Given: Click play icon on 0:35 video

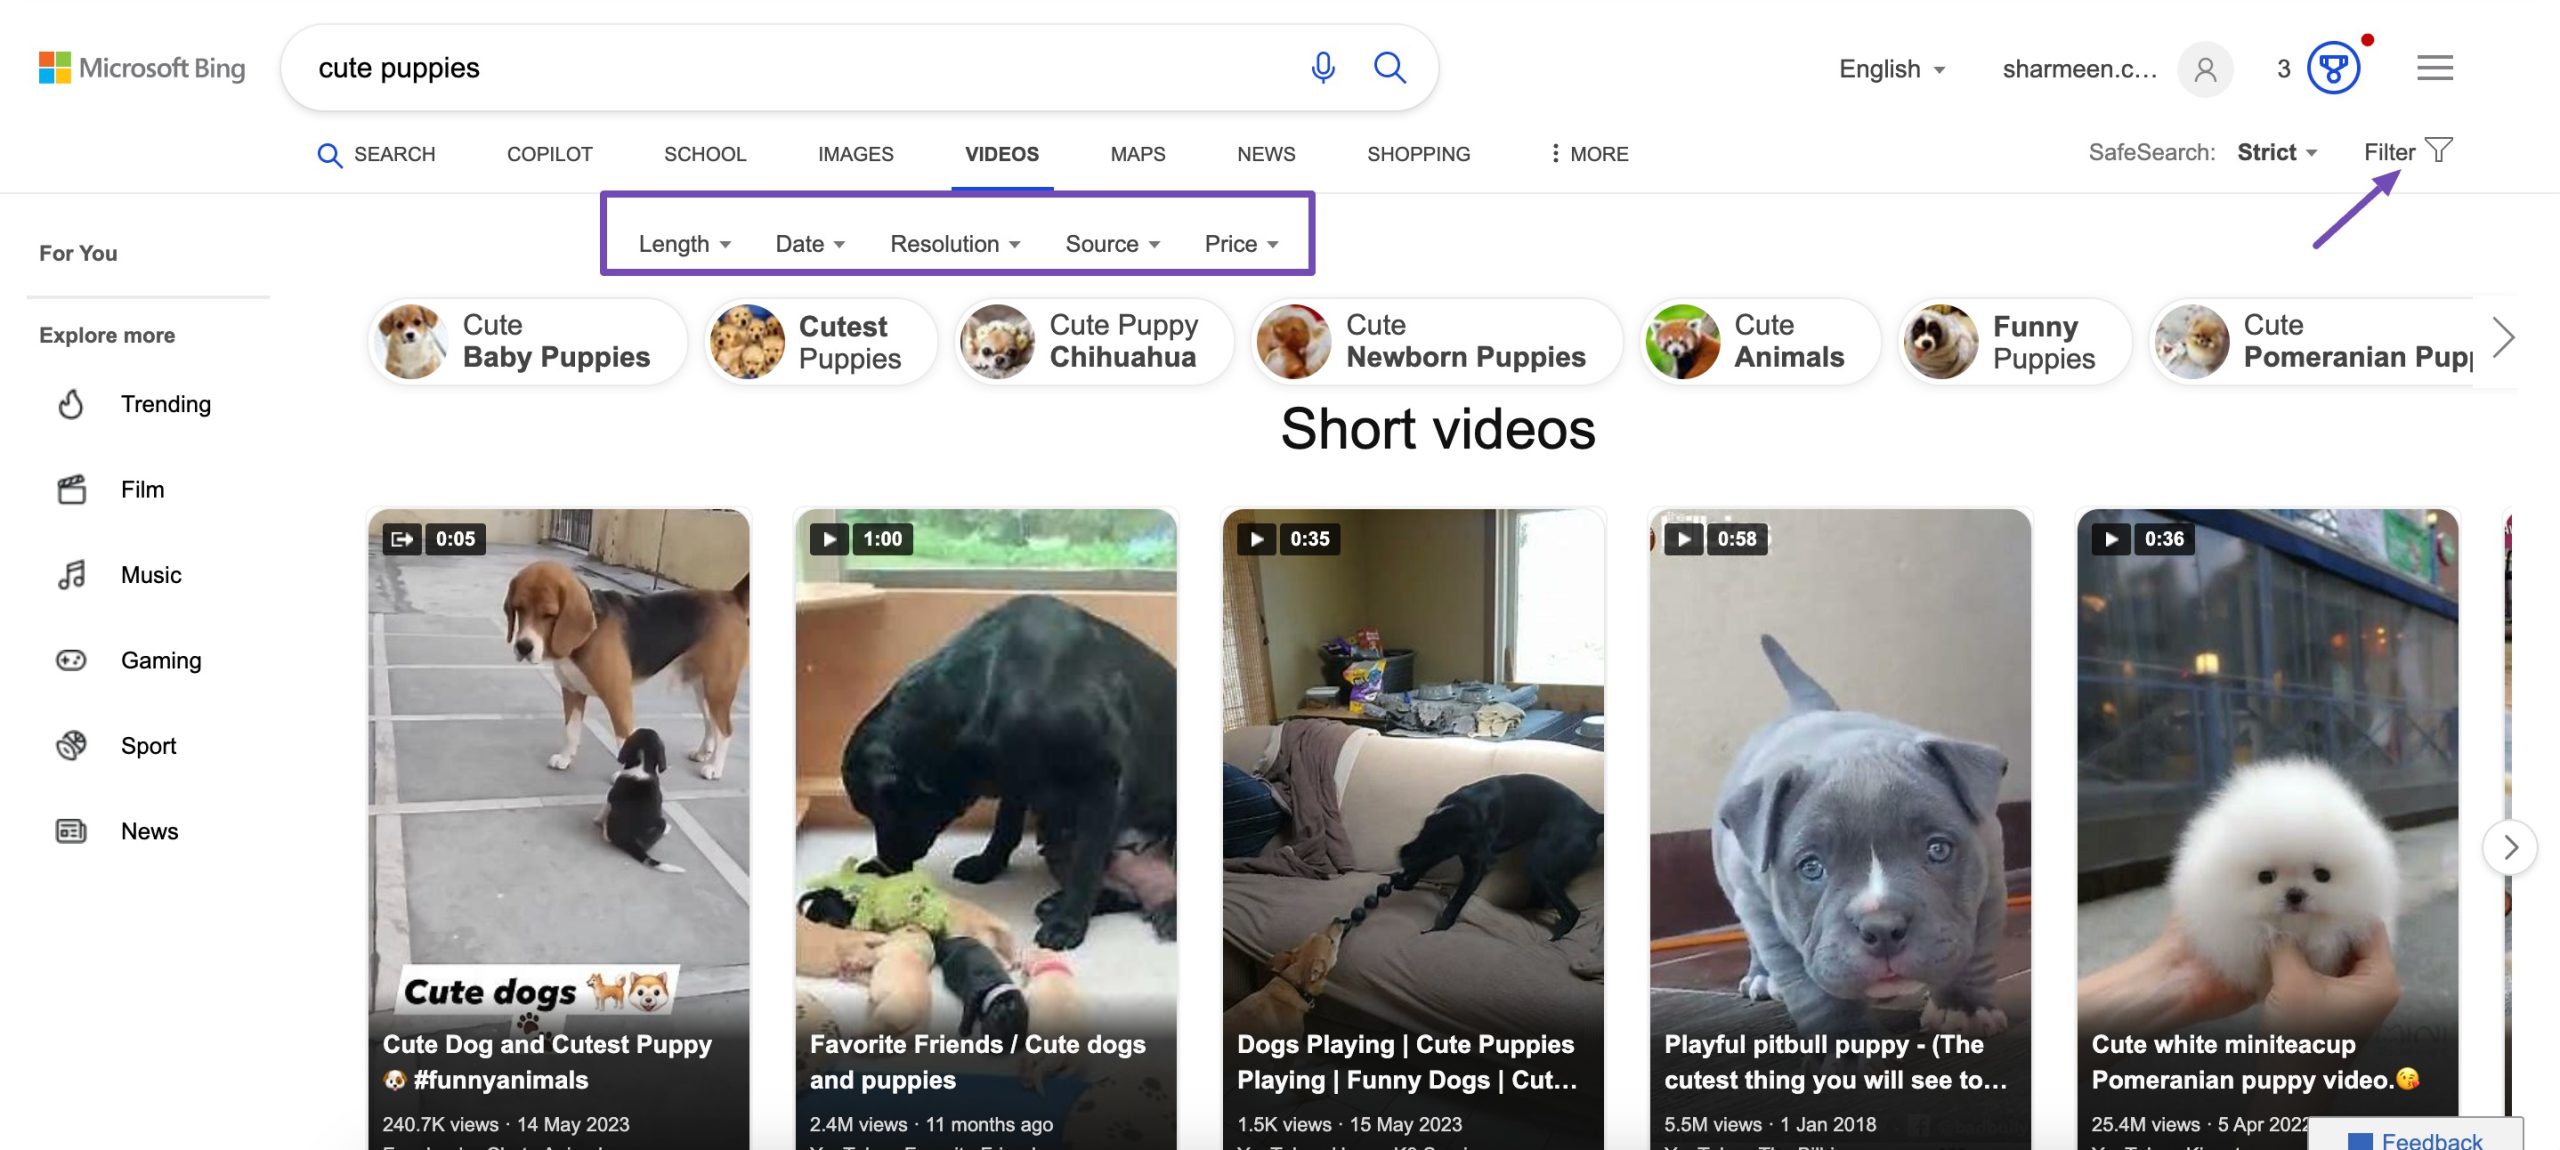Looking at the screenshot, I should pos(1257,539).
